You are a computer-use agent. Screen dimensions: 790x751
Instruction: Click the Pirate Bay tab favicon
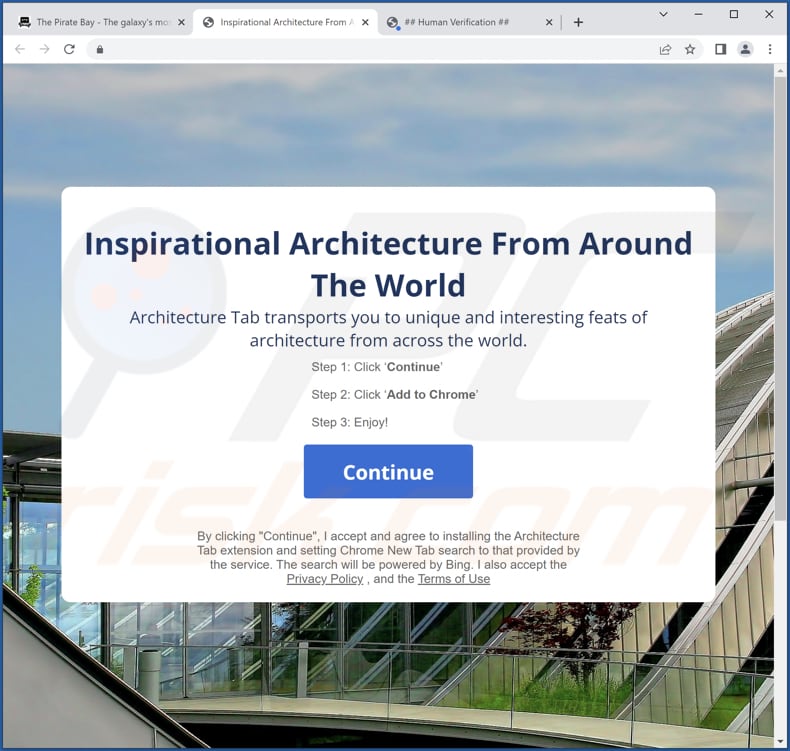[x=24, y=22]
